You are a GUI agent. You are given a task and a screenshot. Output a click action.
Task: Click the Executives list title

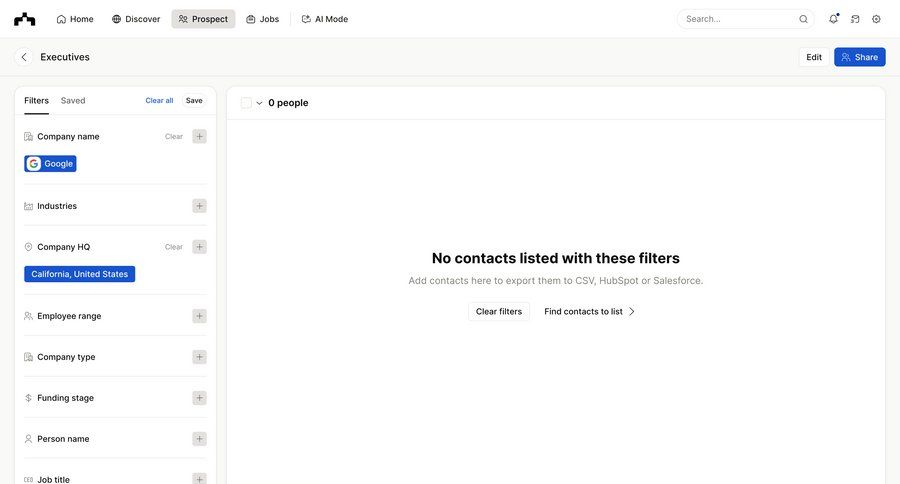(x=65, y=57)
